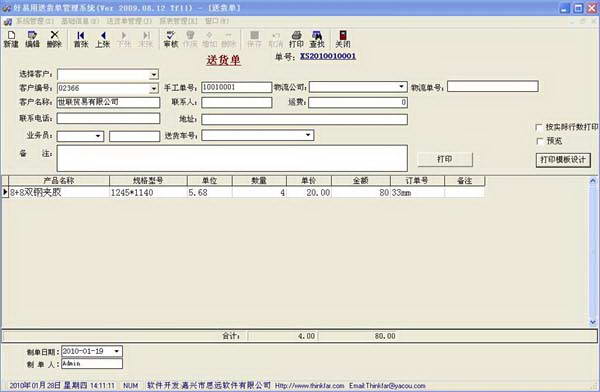Open the 系统管理 menu
Image resolution: width=600 pixels, height=392 pixels.
click(34, 21)
